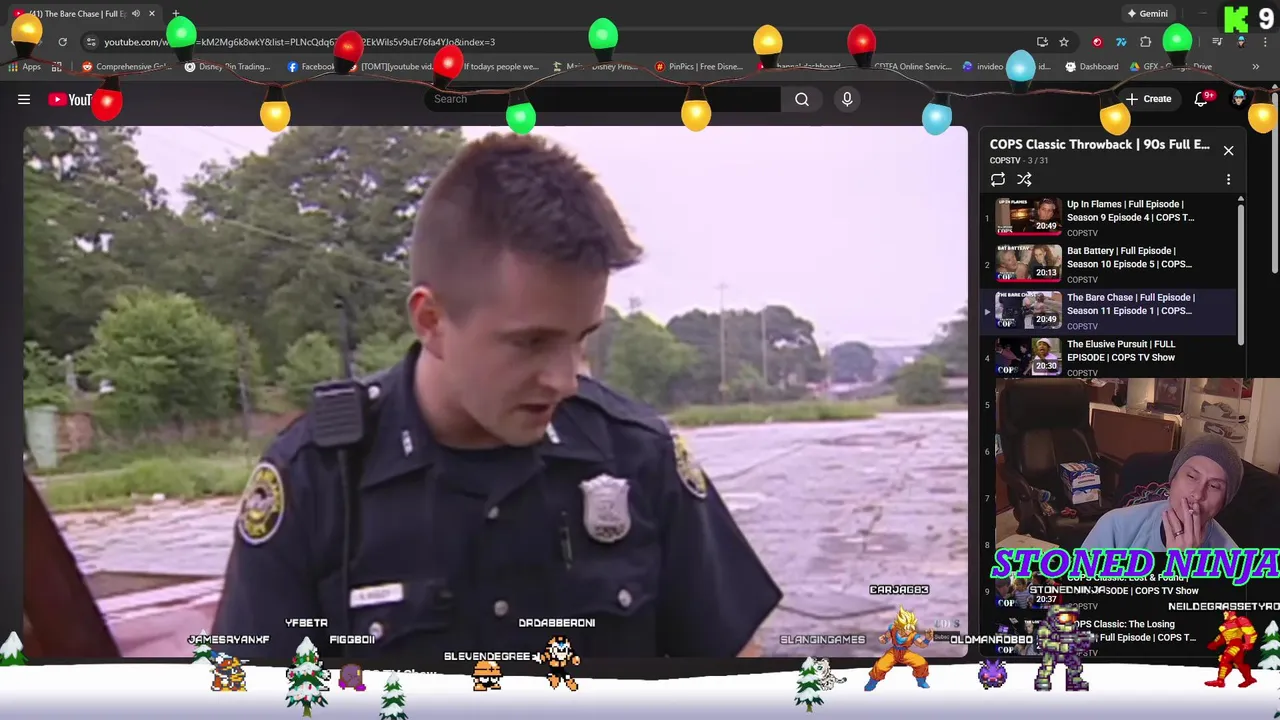
Task: Open the Dashboard bookmark
Action: click(1092, 67)
